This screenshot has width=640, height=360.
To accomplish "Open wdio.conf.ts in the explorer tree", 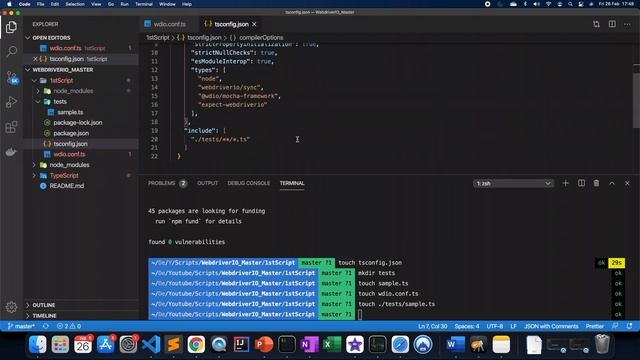I will [x=69, y=154].
